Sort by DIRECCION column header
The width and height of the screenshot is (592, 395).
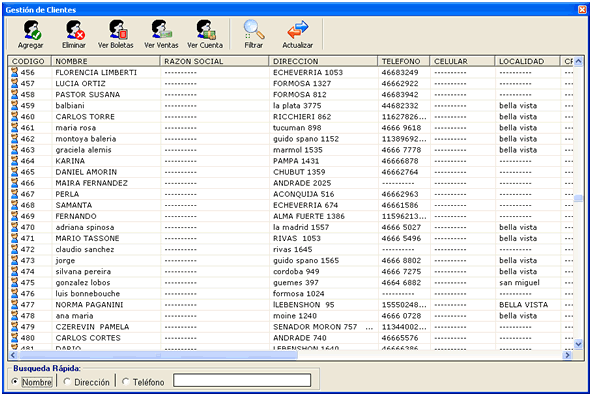[x=323, y=61]
